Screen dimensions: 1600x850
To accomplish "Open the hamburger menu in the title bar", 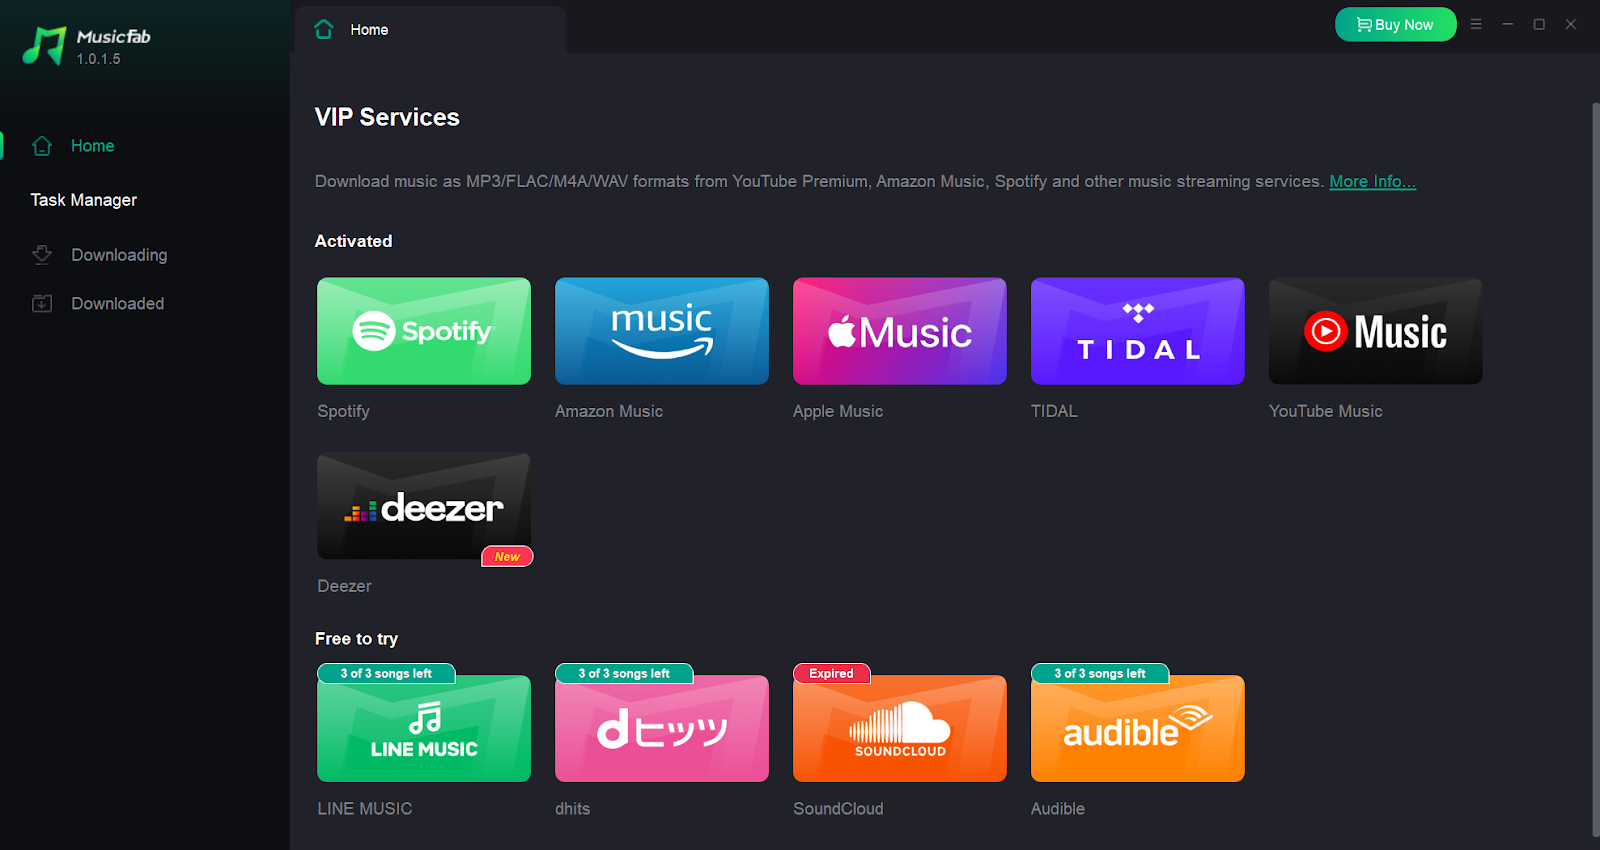I will [1476, 24].
